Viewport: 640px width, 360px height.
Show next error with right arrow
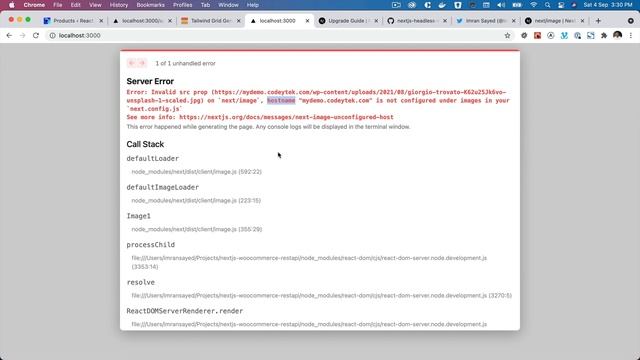coord(142,63)
